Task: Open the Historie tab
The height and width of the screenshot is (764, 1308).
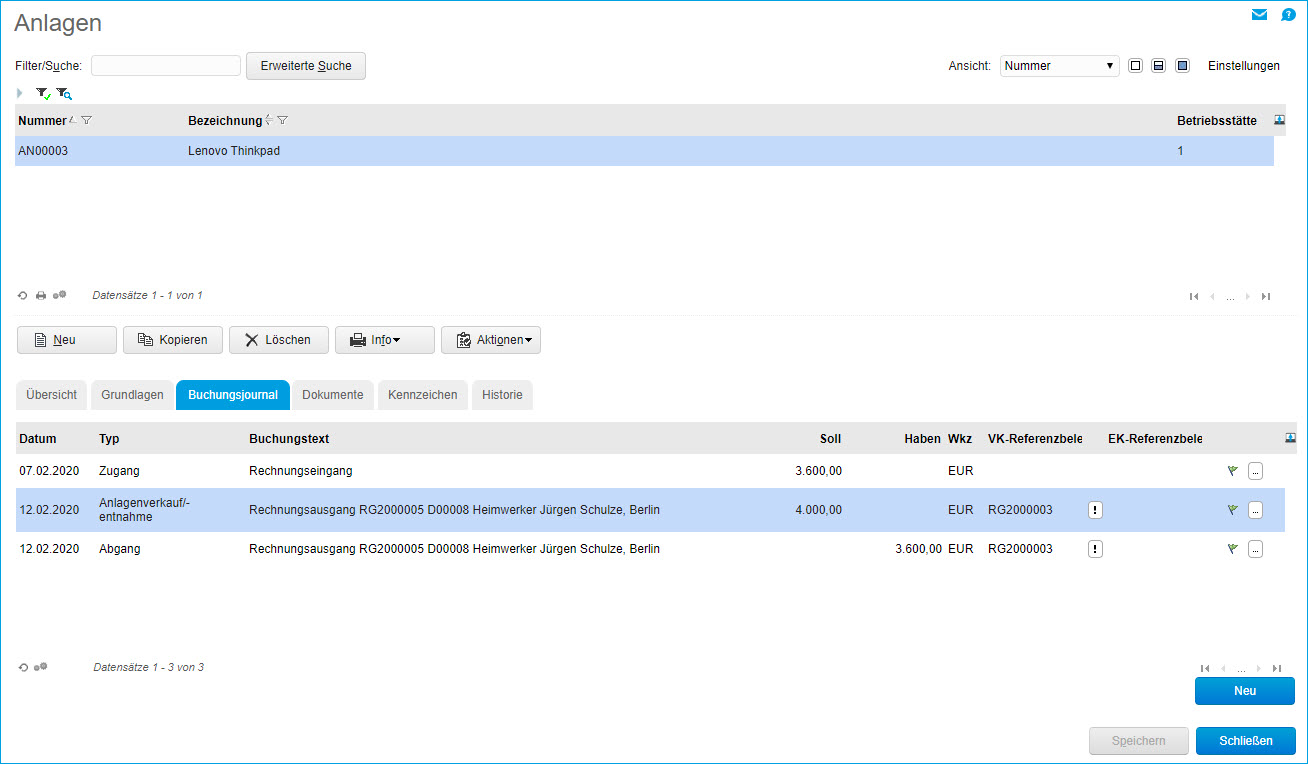Action: click(502, 395)
